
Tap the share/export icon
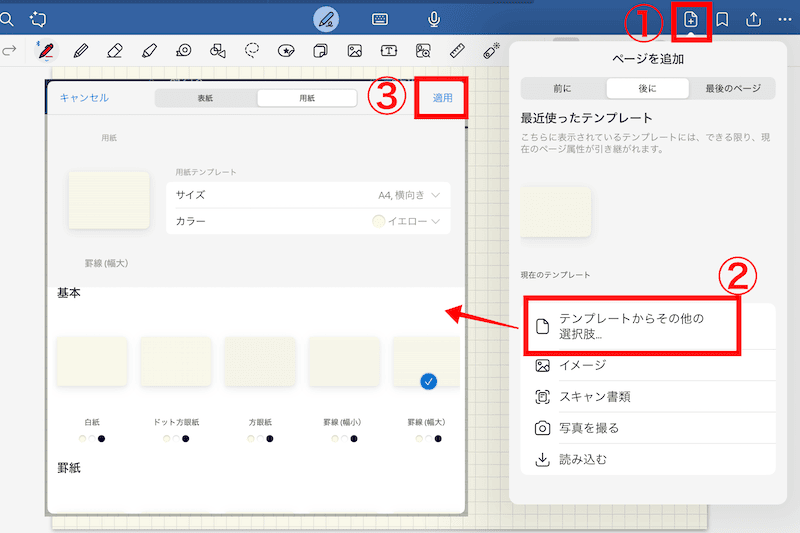pyautogui.click(x=754, y=20)
